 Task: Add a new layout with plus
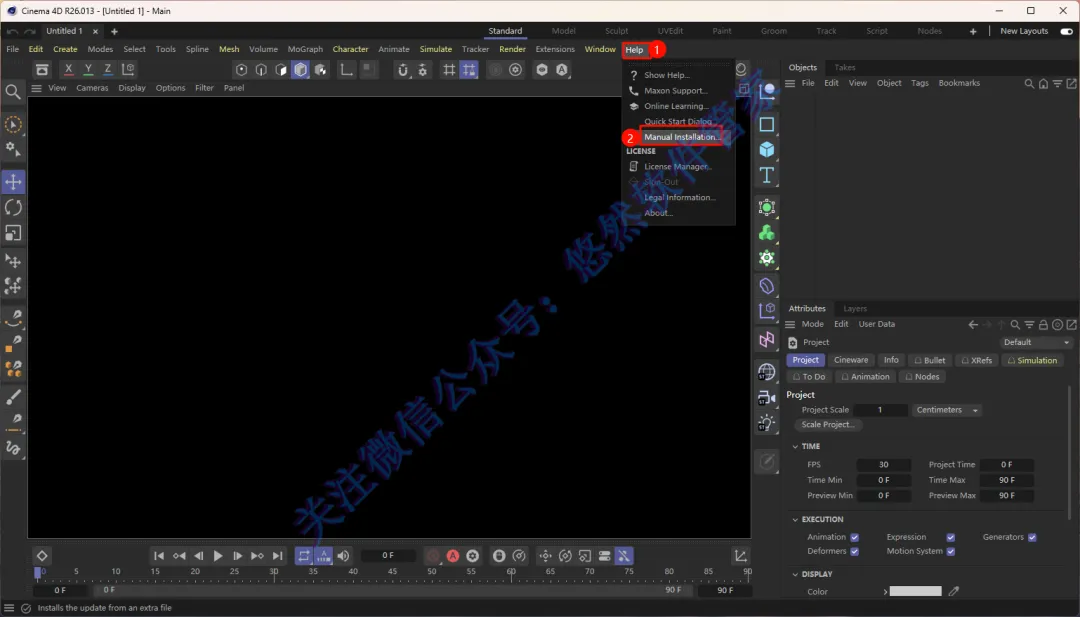pyautogui.click(x=973, y=31)
